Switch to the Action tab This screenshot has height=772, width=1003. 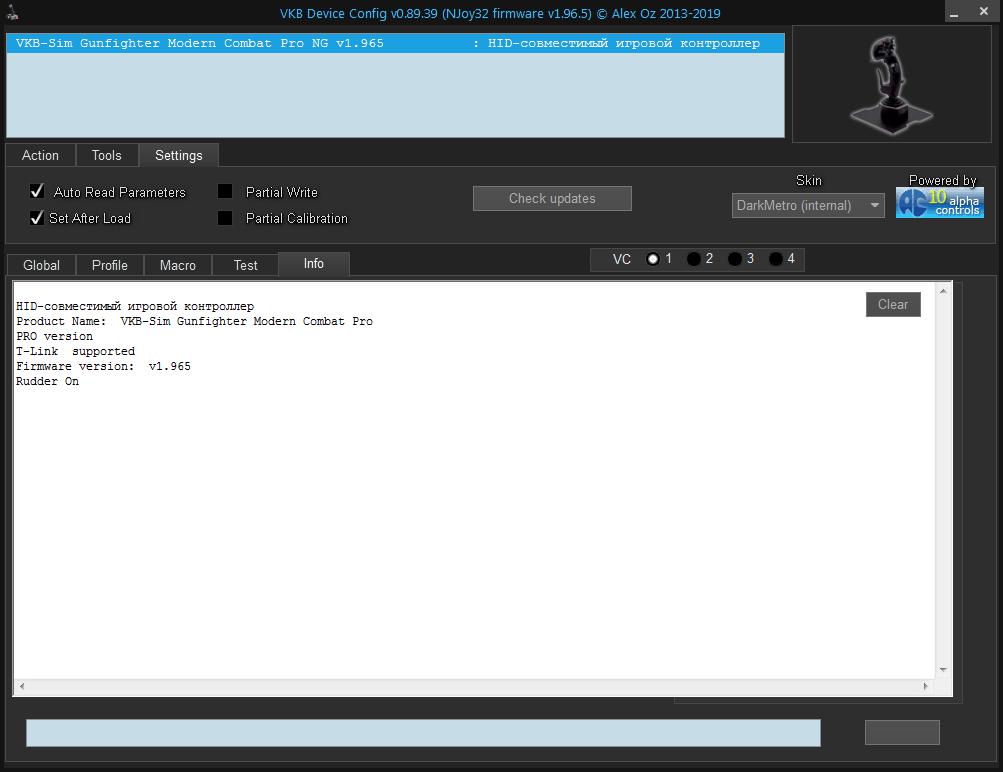click(x=40, y=155)
